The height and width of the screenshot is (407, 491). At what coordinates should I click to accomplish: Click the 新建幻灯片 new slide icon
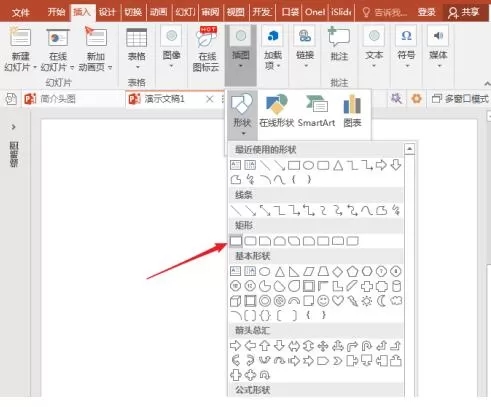[x=20, y=37]
